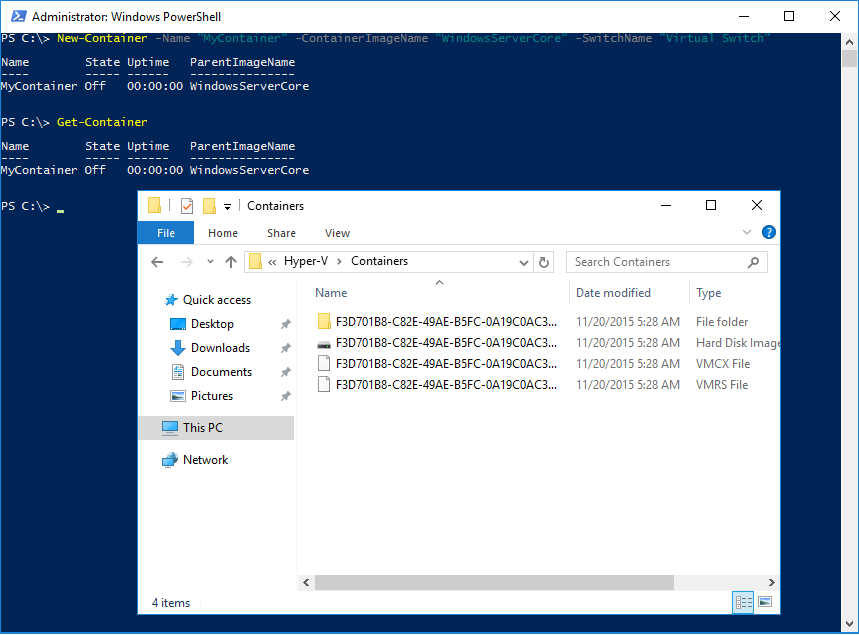Maximize the Containers Explorer window

(x=711, y=206)
